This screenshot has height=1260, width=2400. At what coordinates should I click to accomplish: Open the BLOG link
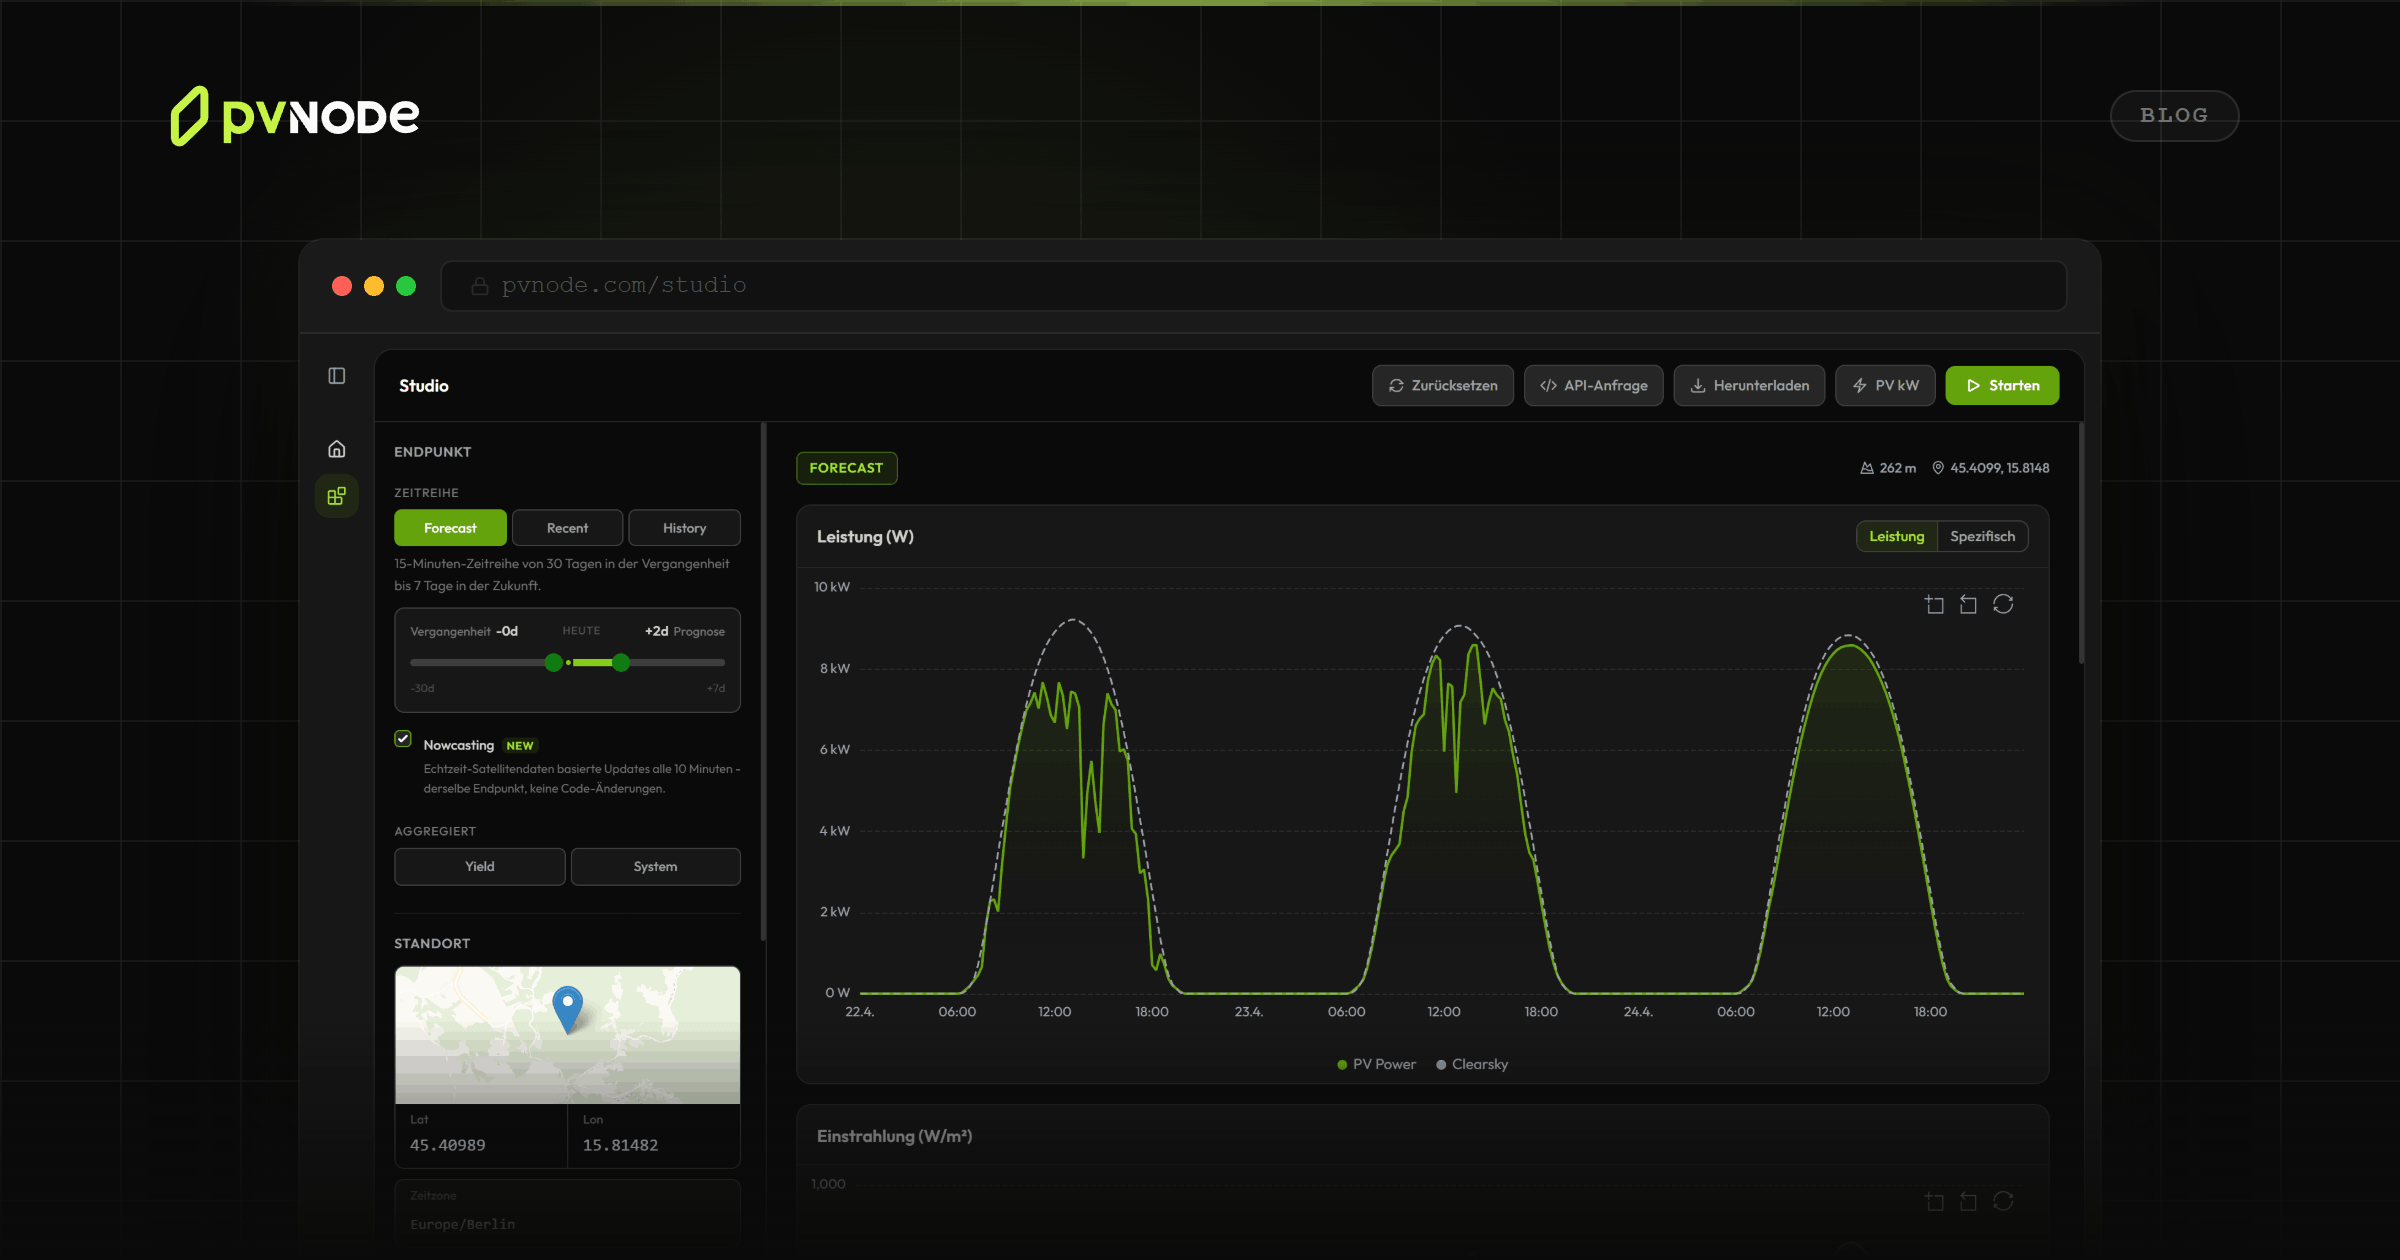click(2173, 116)
